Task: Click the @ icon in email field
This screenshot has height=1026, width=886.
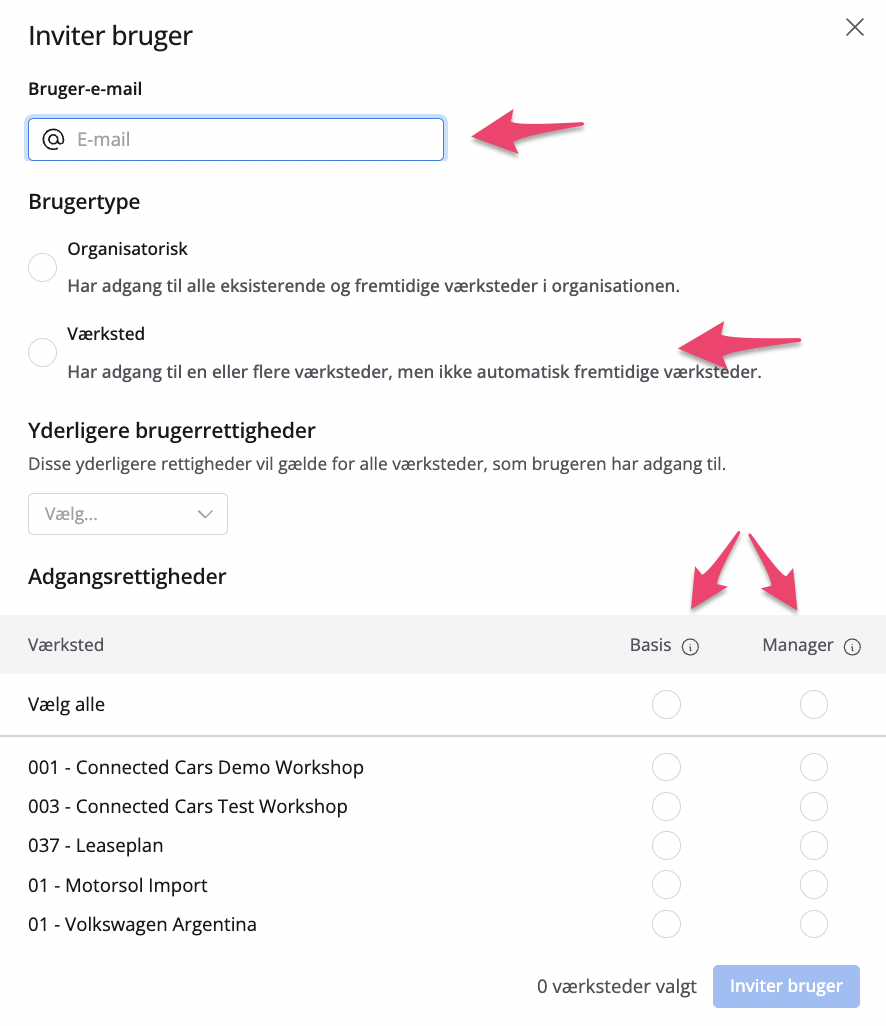Action: 53,139
